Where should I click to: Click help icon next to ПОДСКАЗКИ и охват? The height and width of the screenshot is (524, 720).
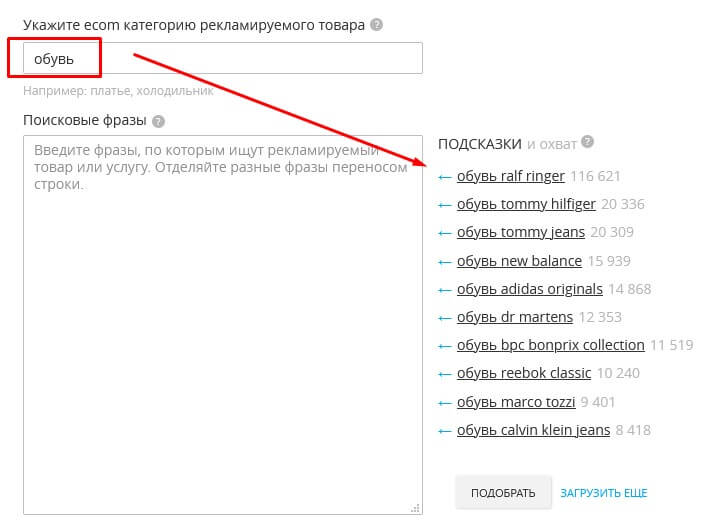[x=587, y=142]
